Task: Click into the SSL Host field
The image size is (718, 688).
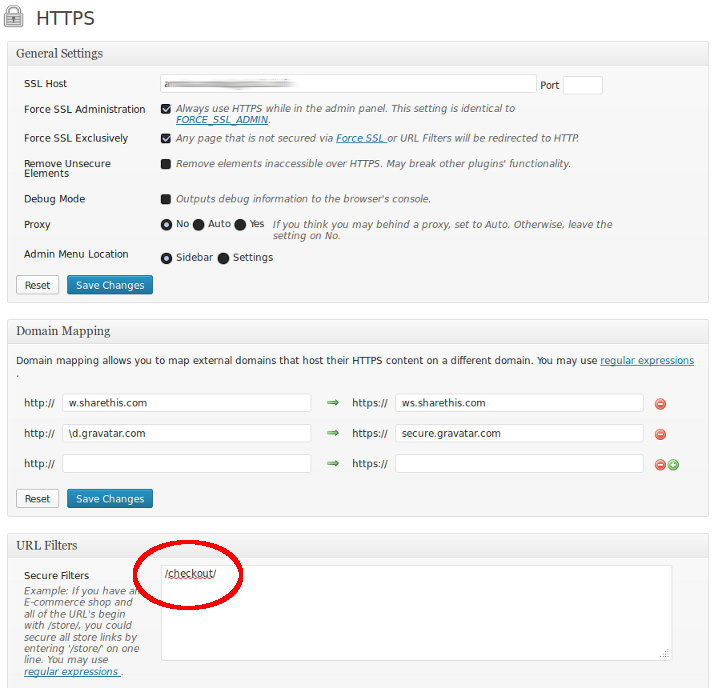Action: [x=348, y=84]
